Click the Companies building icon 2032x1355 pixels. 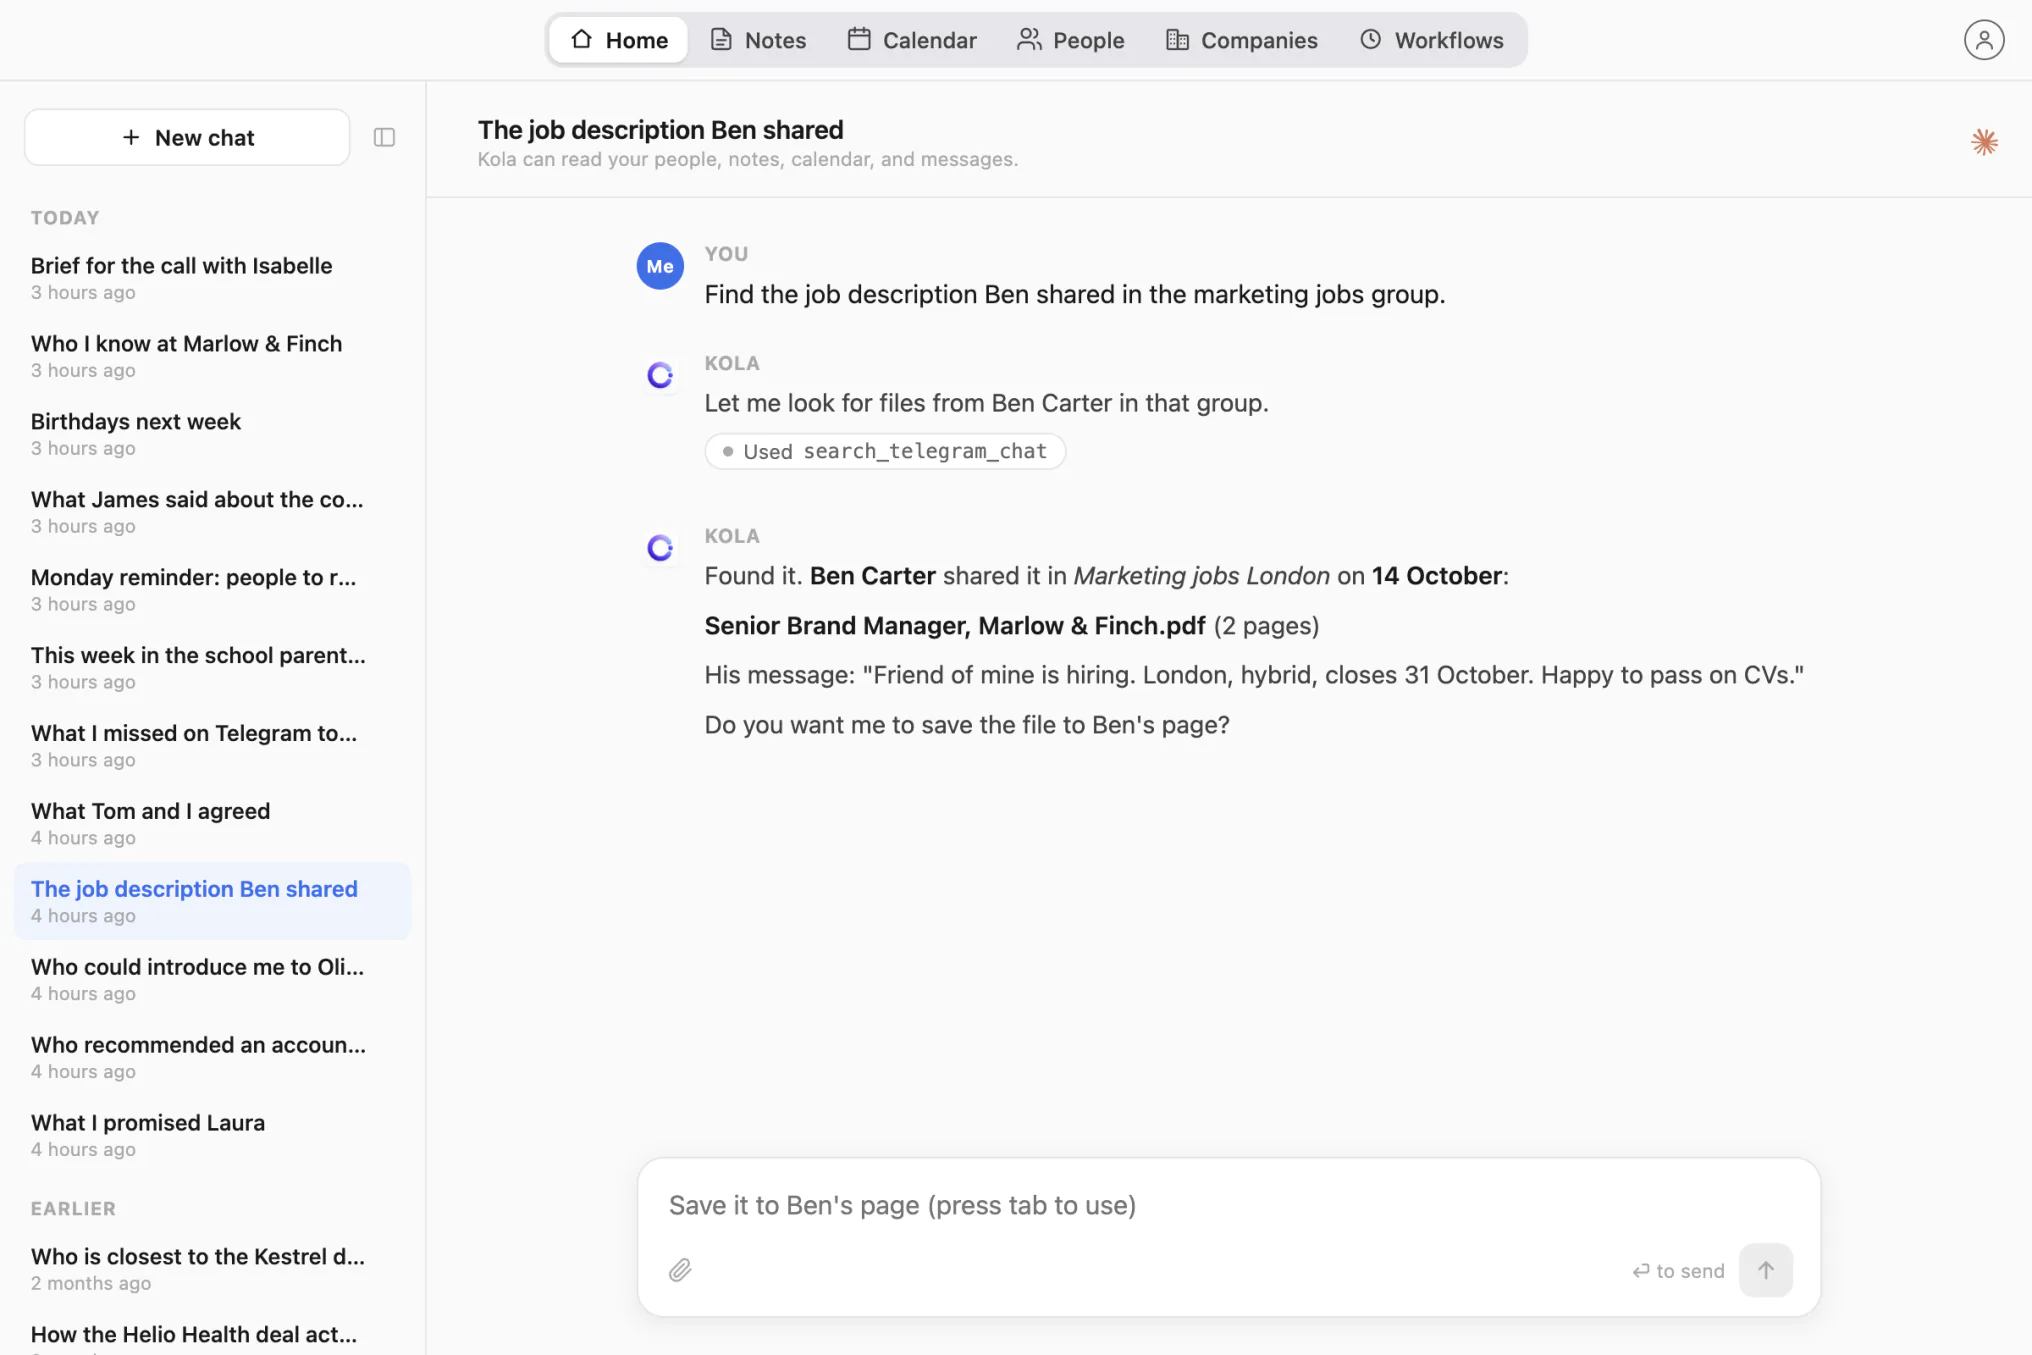pyautogui.click(x=1177, y=39)
